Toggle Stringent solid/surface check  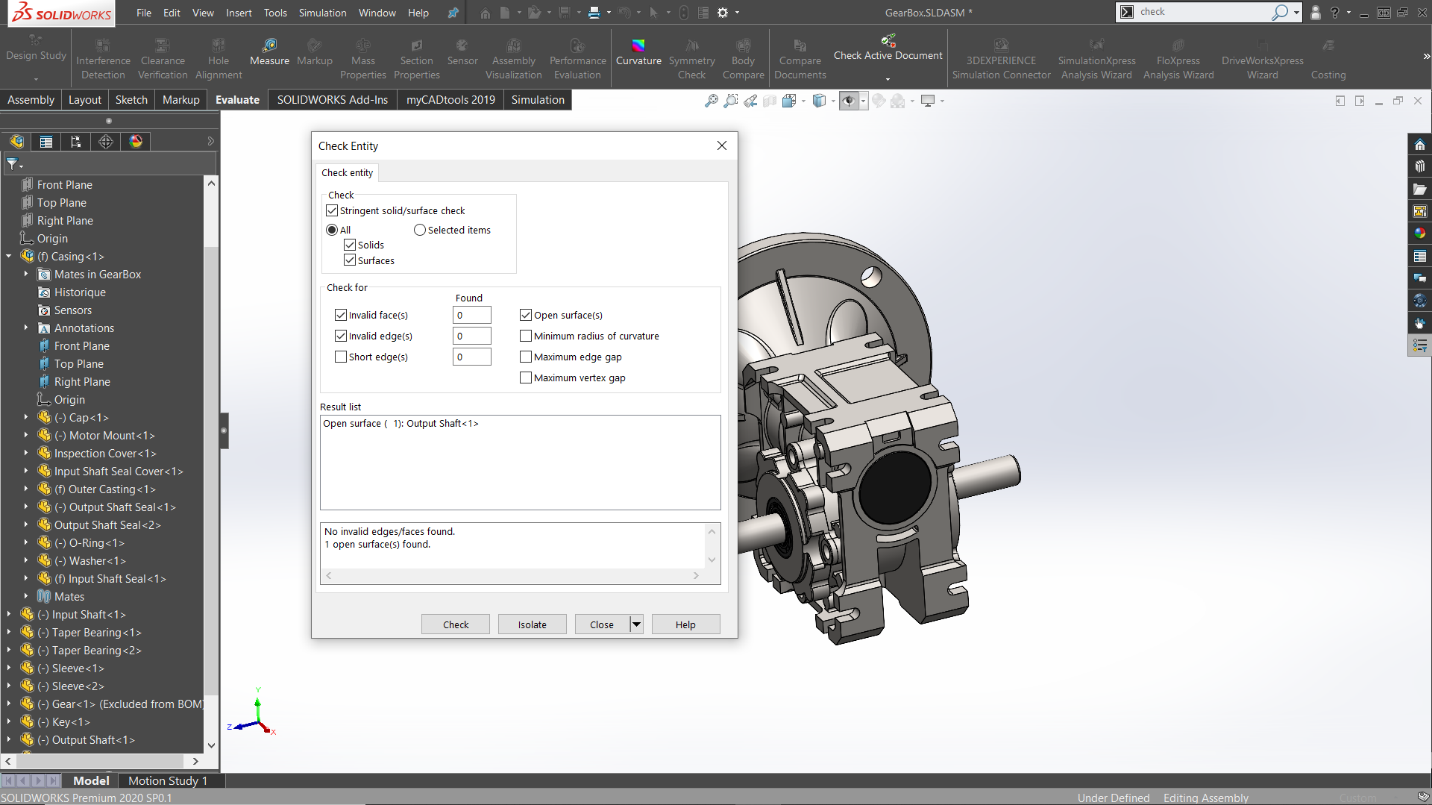(x=333, y=211)
